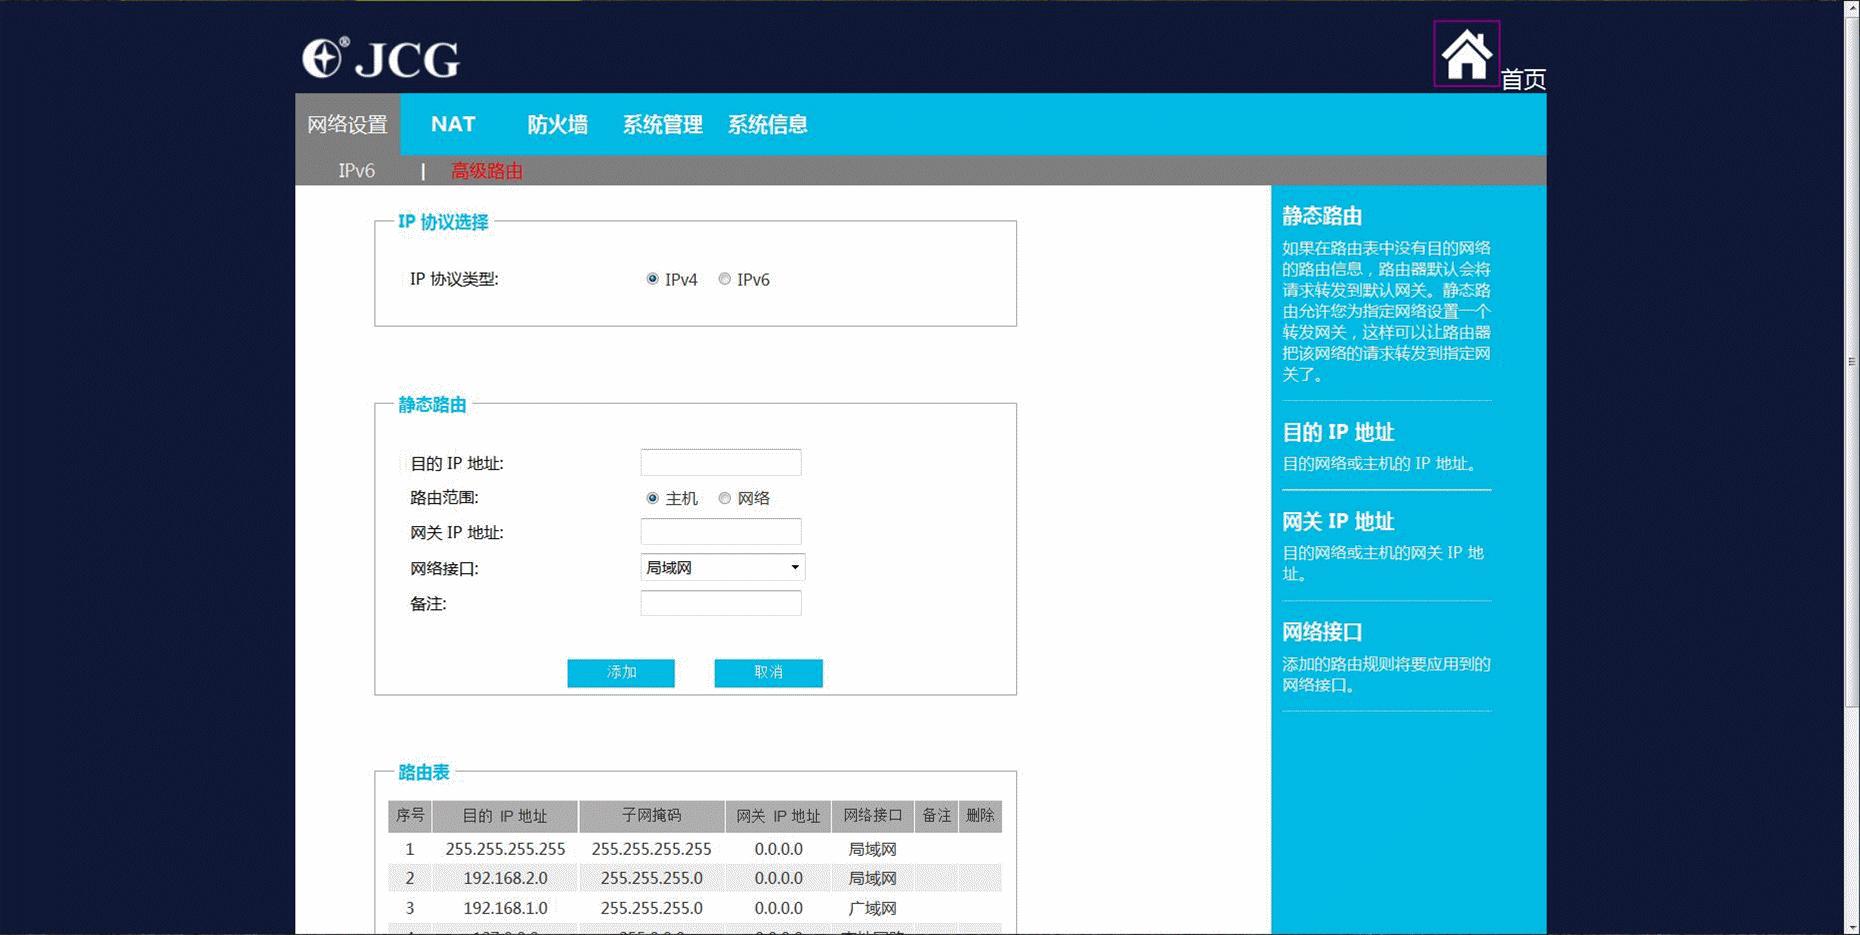Image resolution: width=1860 pixels, height=935 pixels.
Task: Switch to the 防火墙 tab
Action: point(559,124)
